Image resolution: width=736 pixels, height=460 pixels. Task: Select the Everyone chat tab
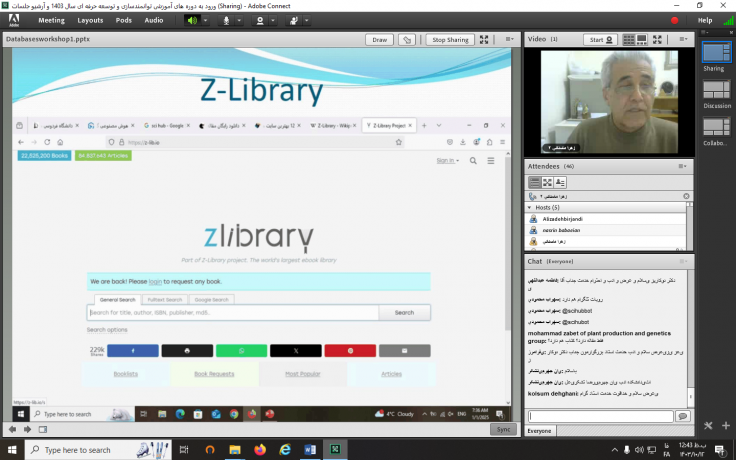pos(539,431)
